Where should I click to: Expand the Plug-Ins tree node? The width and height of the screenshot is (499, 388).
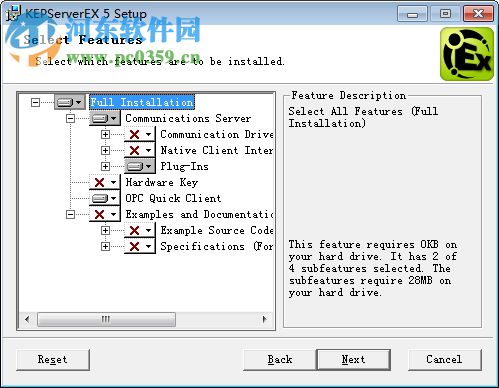105,166
